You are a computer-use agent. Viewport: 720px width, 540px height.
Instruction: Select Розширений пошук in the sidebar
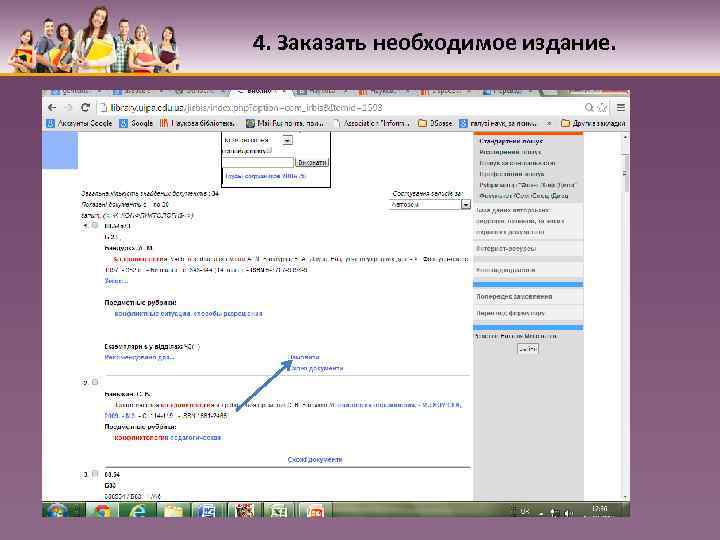[511, 152]
